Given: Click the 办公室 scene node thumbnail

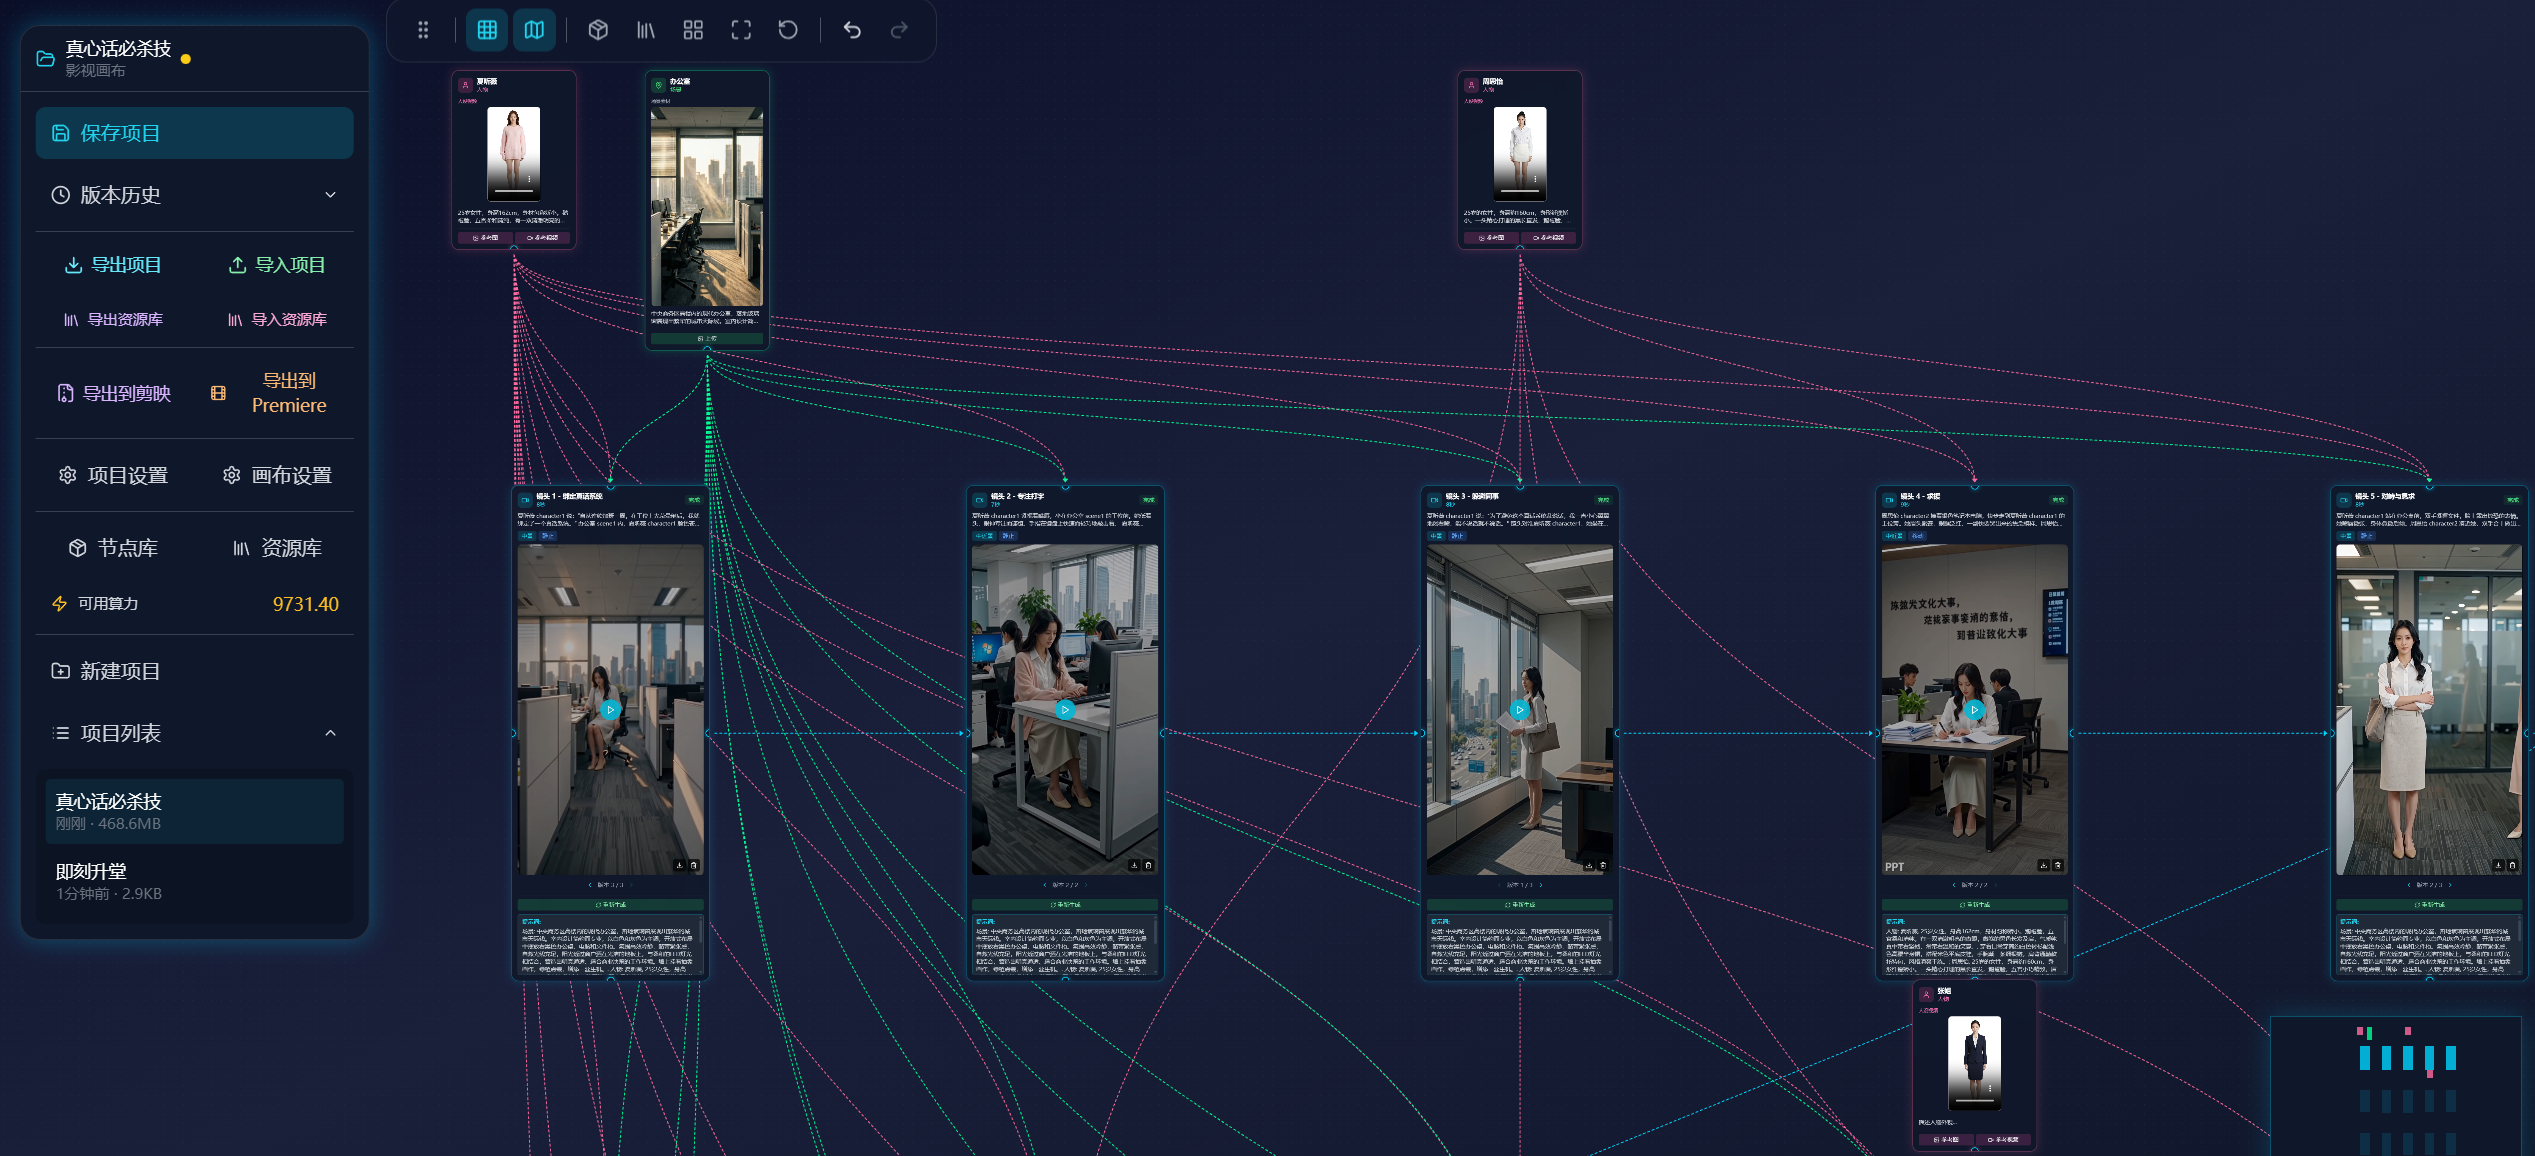Looking at the screenshot, I should (x=707, y=207).
